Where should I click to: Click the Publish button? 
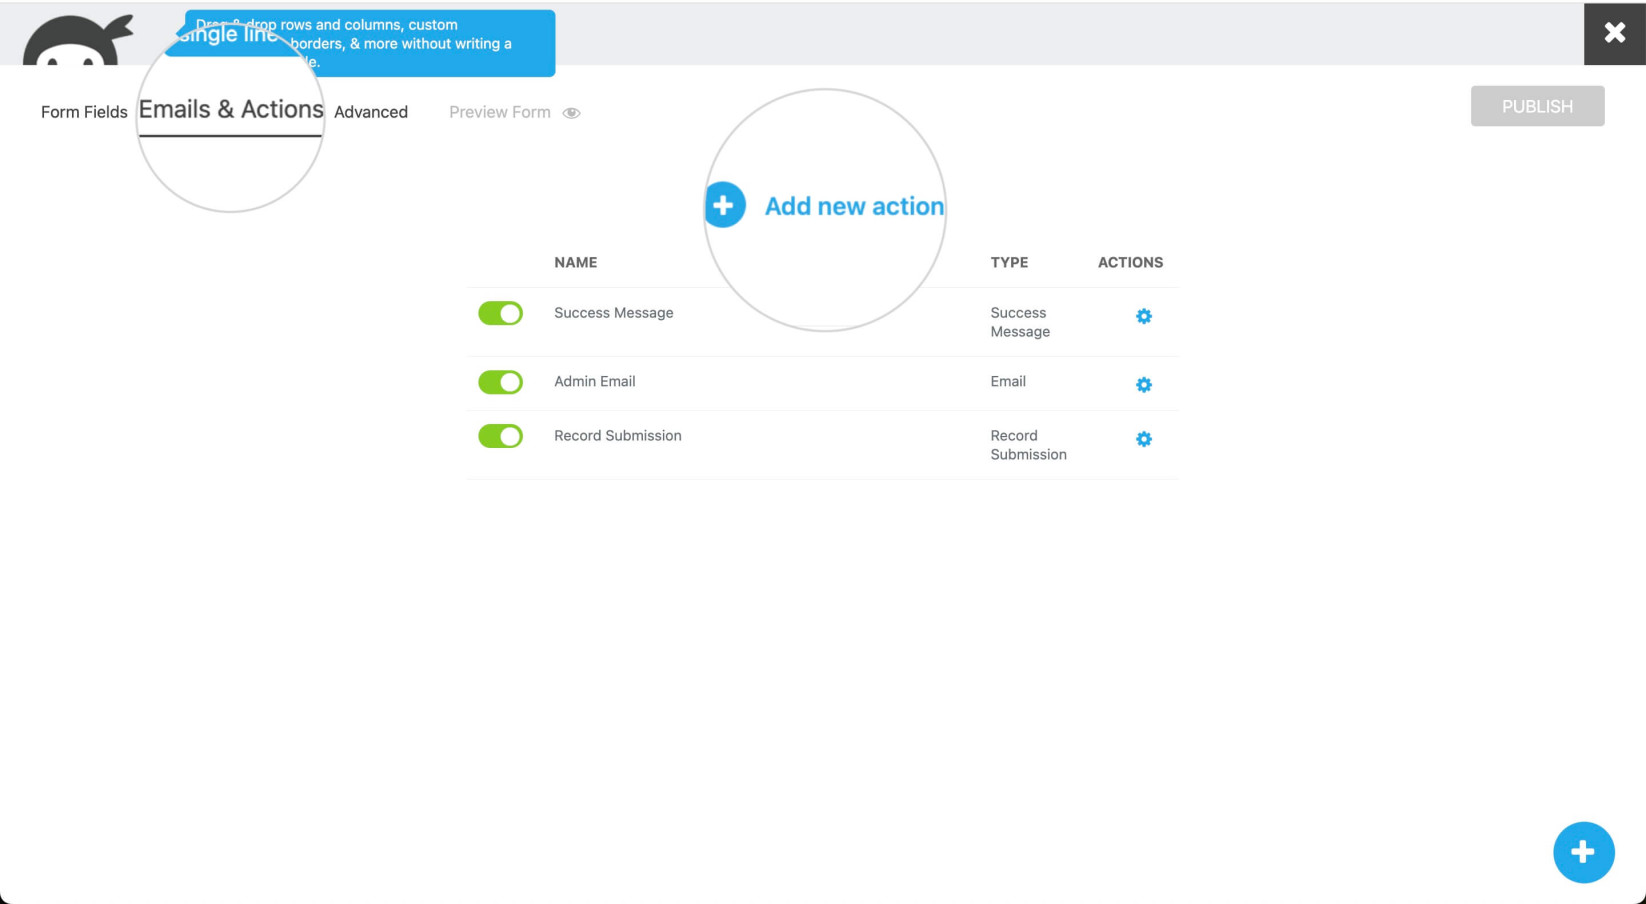[x=1537, y=106]
